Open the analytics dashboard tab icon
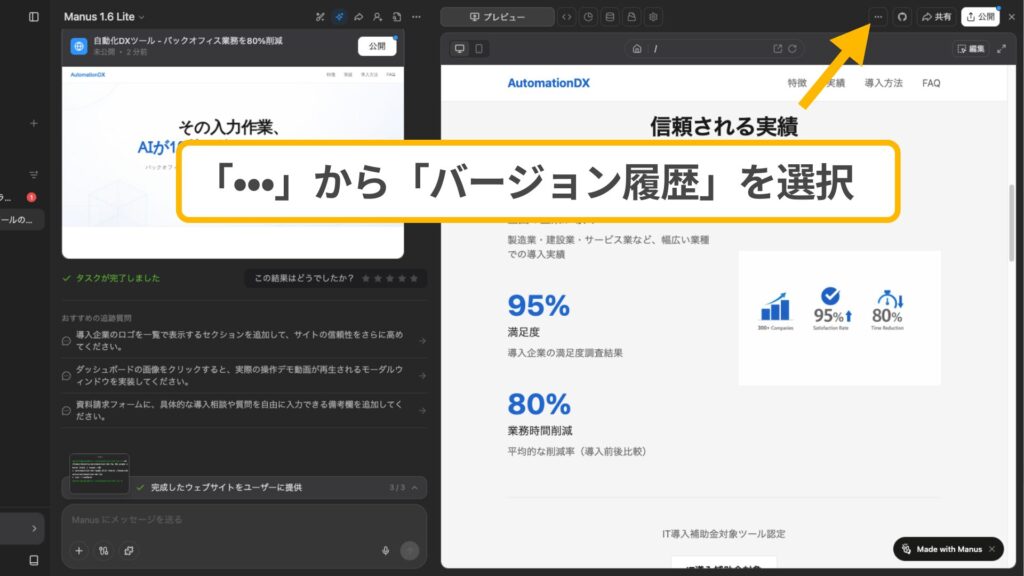This screenshot has width=1024, height=576. pos(588,17)
